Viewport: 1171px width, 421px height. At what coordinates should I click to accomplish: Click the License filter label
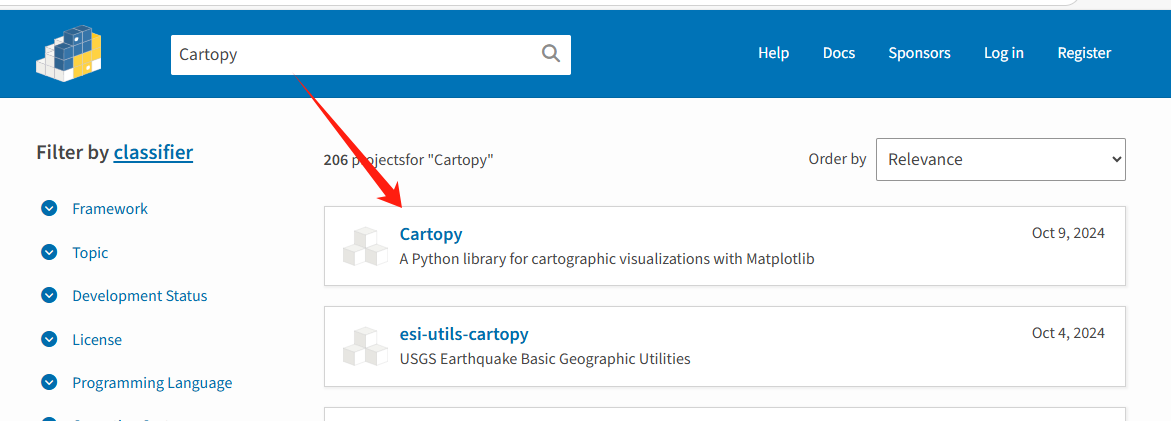[97, 340]
